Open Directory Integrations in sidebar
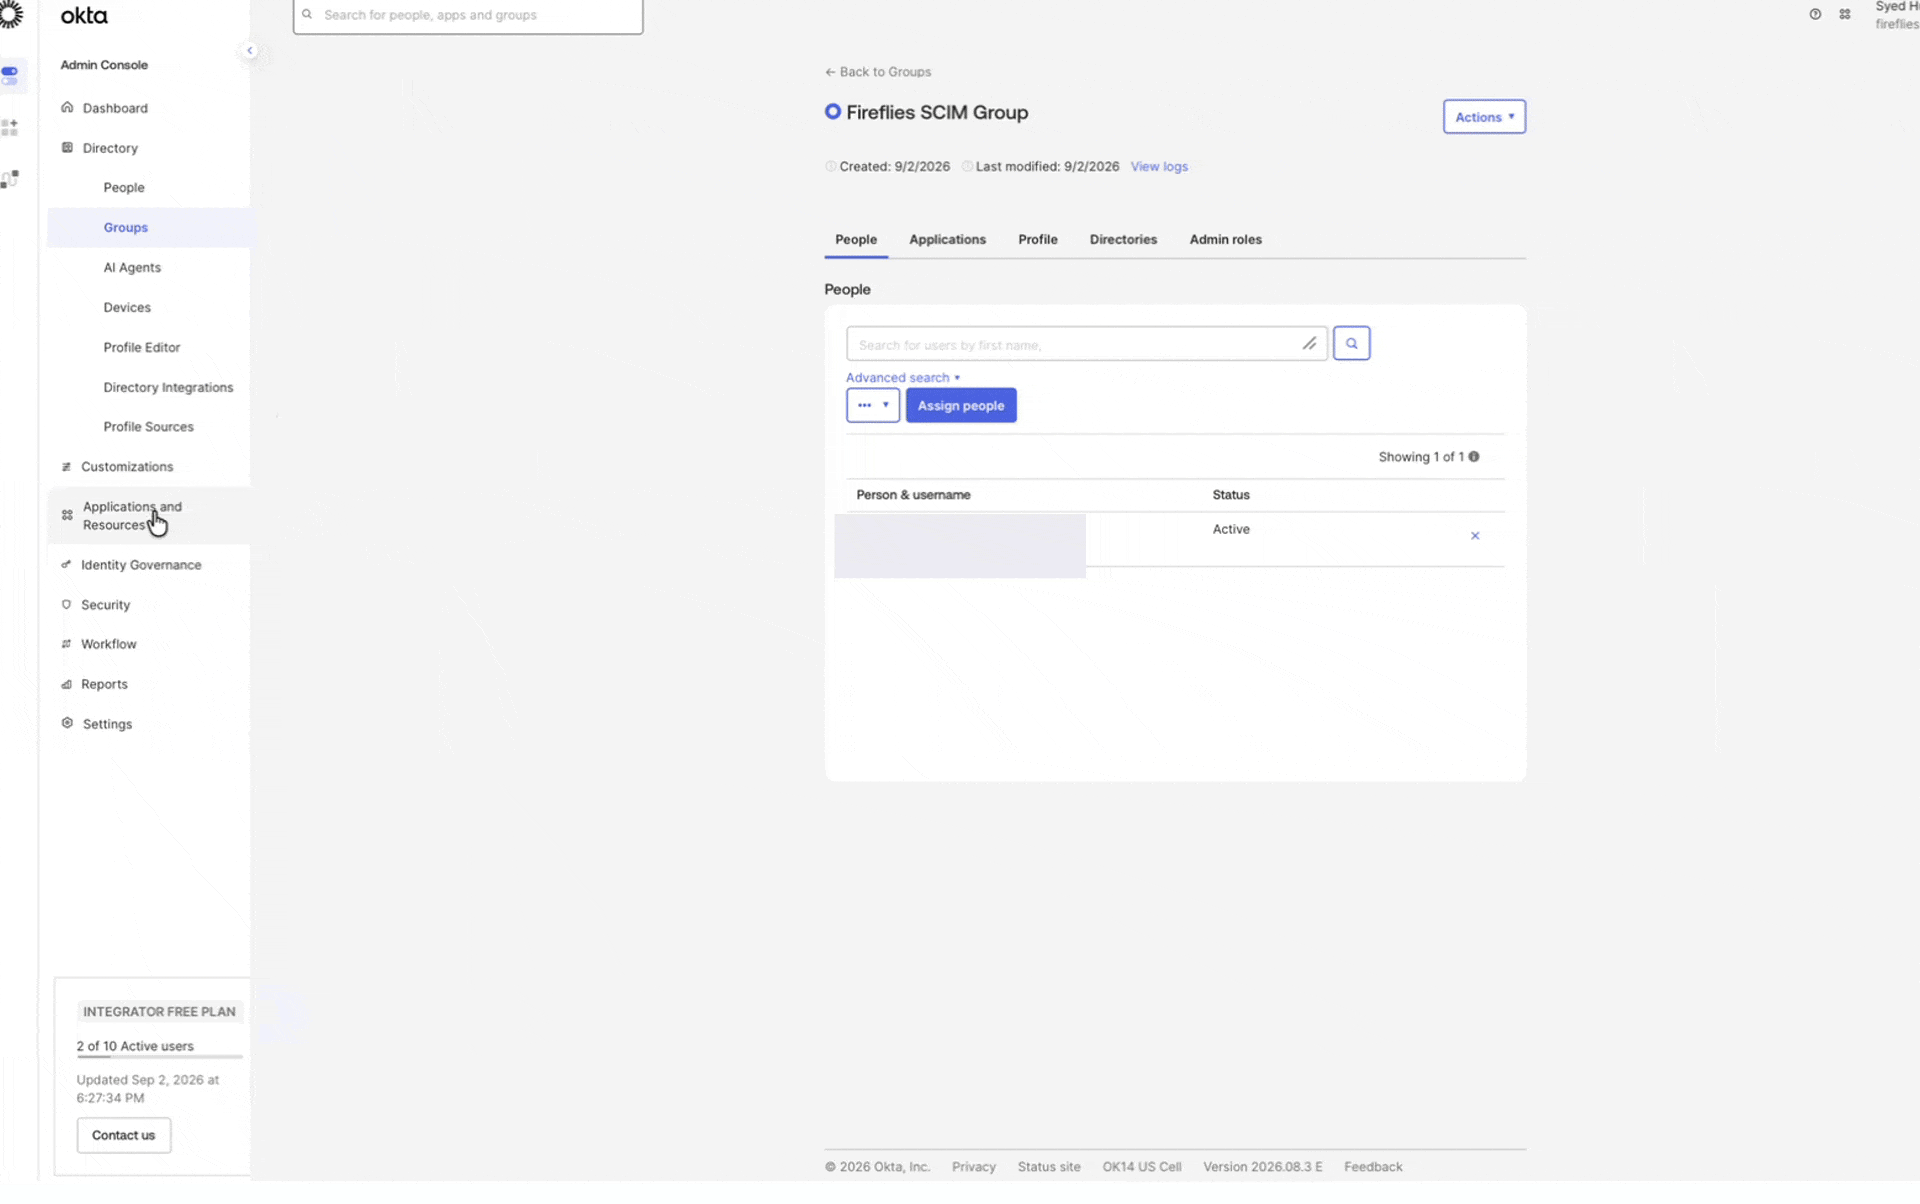Image resolution: width=1920 pixels, height=1204 pixels. [168, 388]
